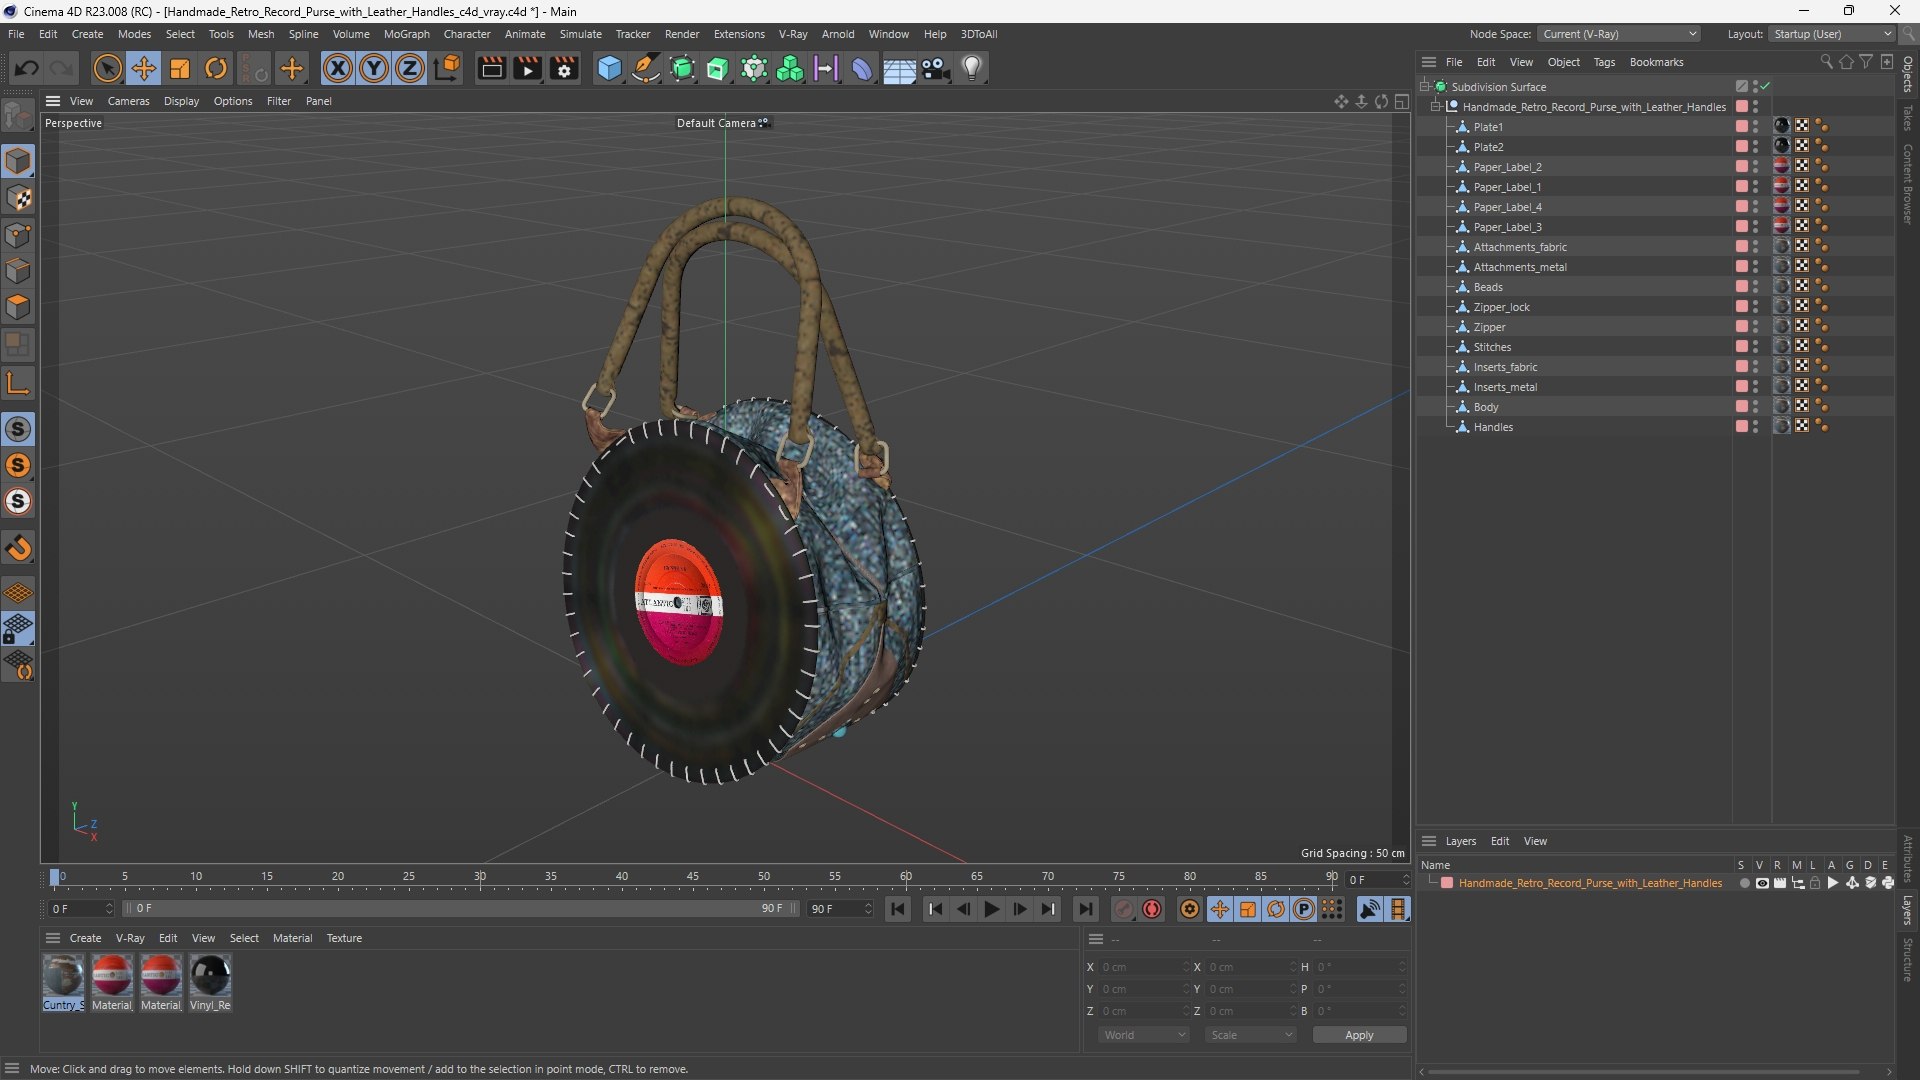Toggle Z-axis lock
Image resolution: width=1920 pixels, height=1080 pixels.
(410, 68)
